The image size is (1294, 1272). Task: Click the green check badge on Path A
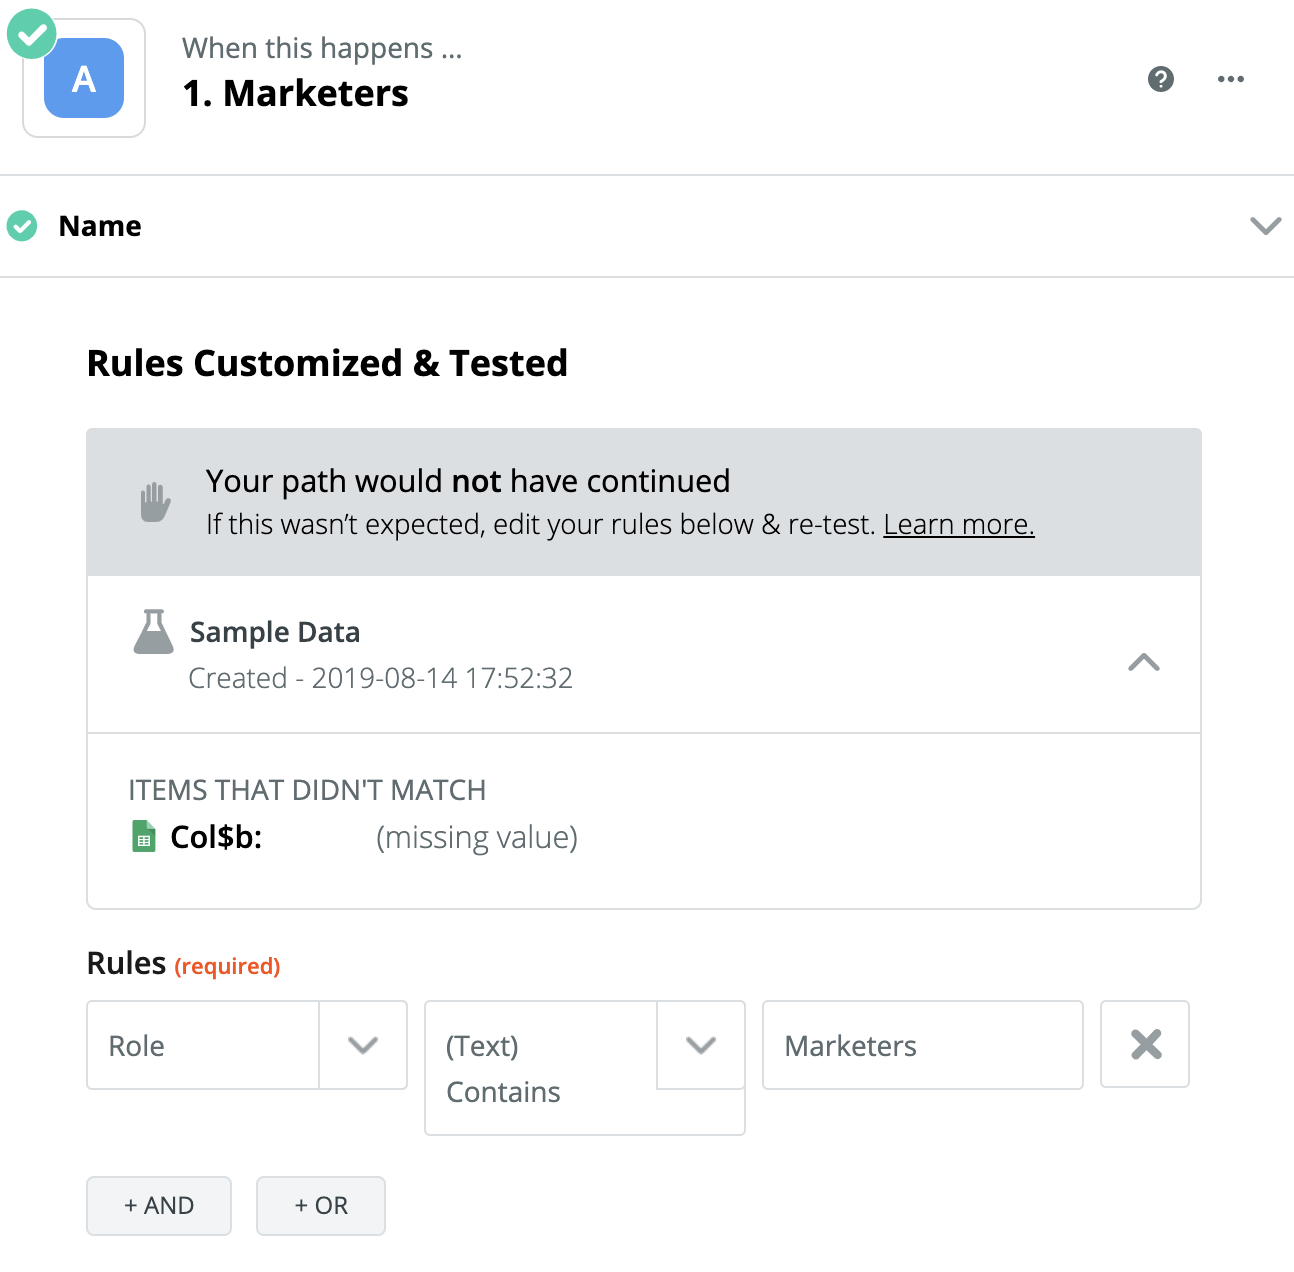click(x=32, y=35)
